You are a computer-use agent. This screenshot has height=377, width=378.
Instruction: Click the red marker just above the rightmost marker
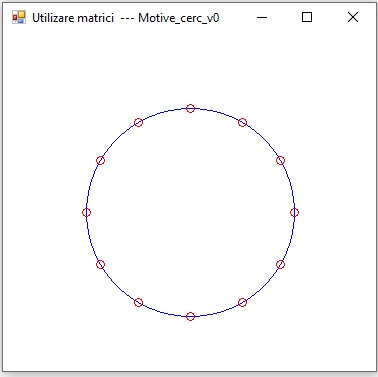coord(280,160)
